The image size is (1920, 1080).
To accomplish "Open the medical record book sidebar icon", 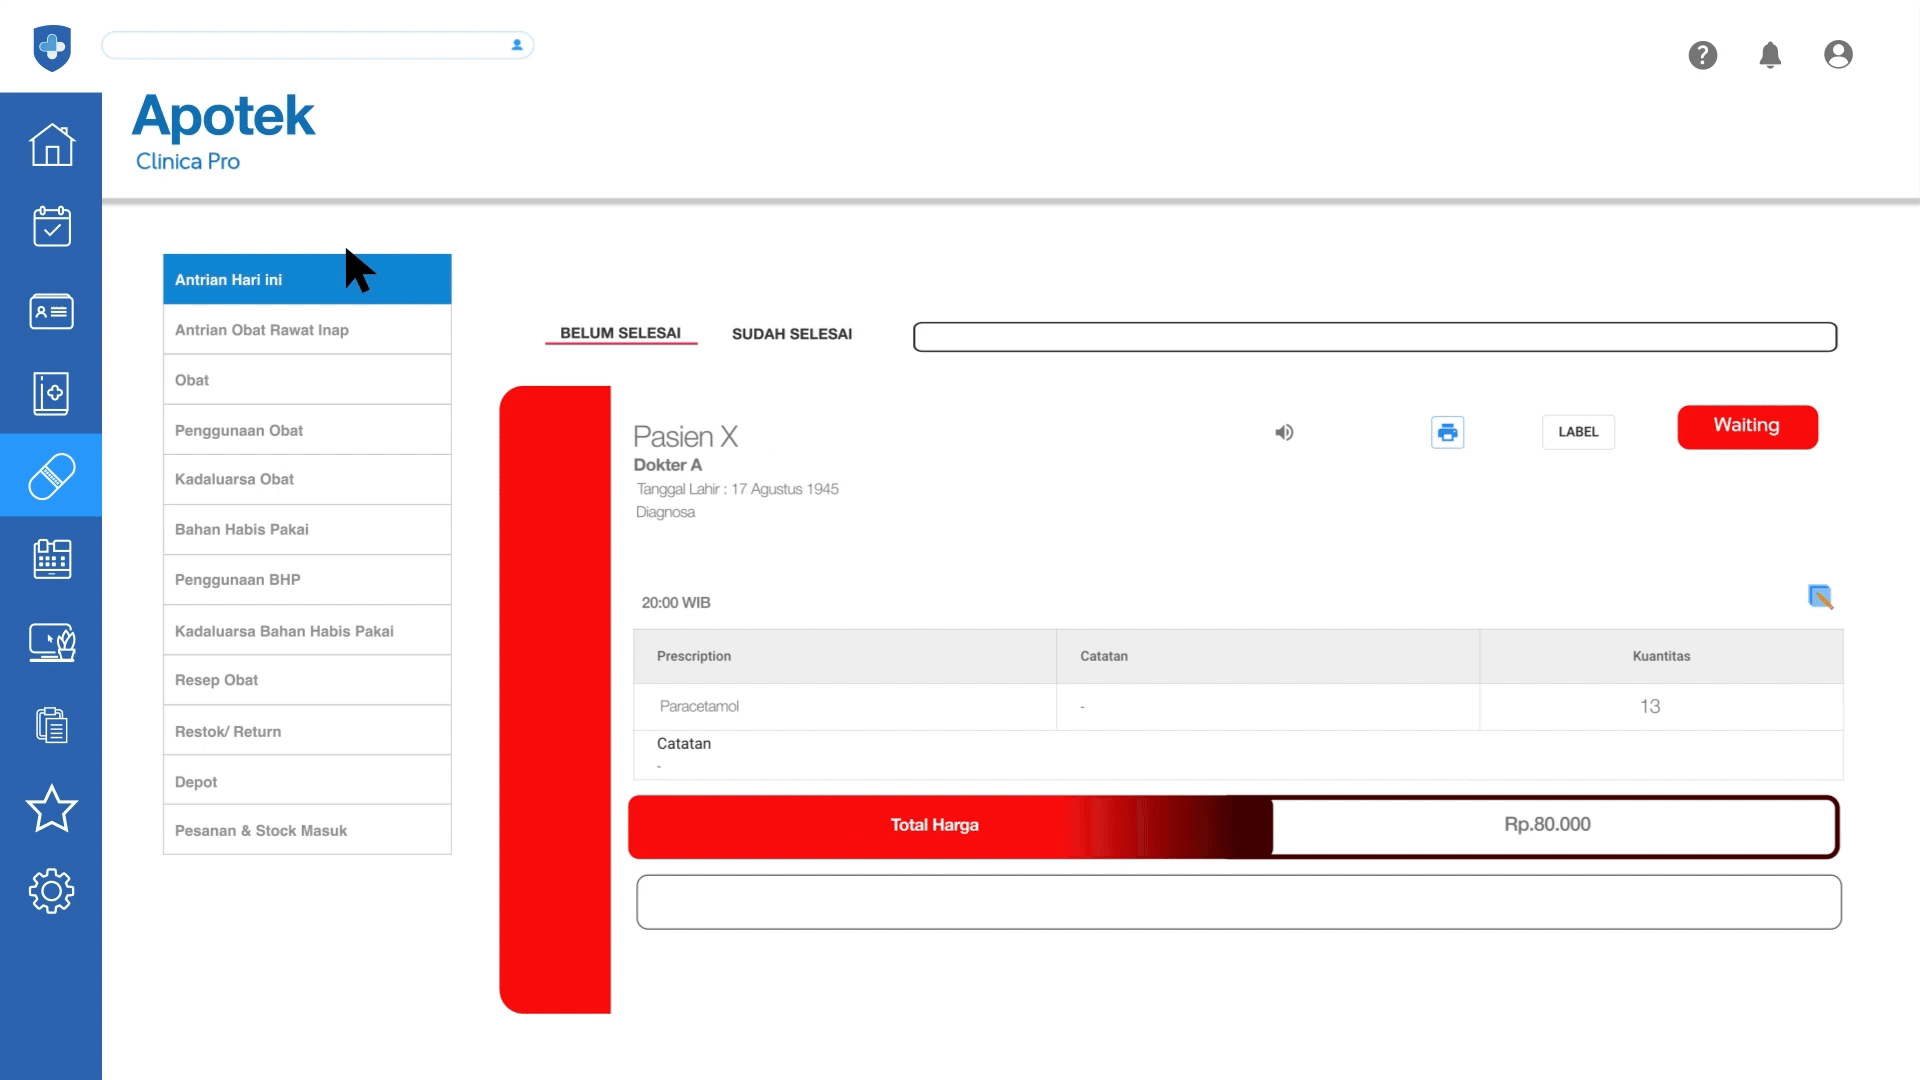I will [51, 393].
